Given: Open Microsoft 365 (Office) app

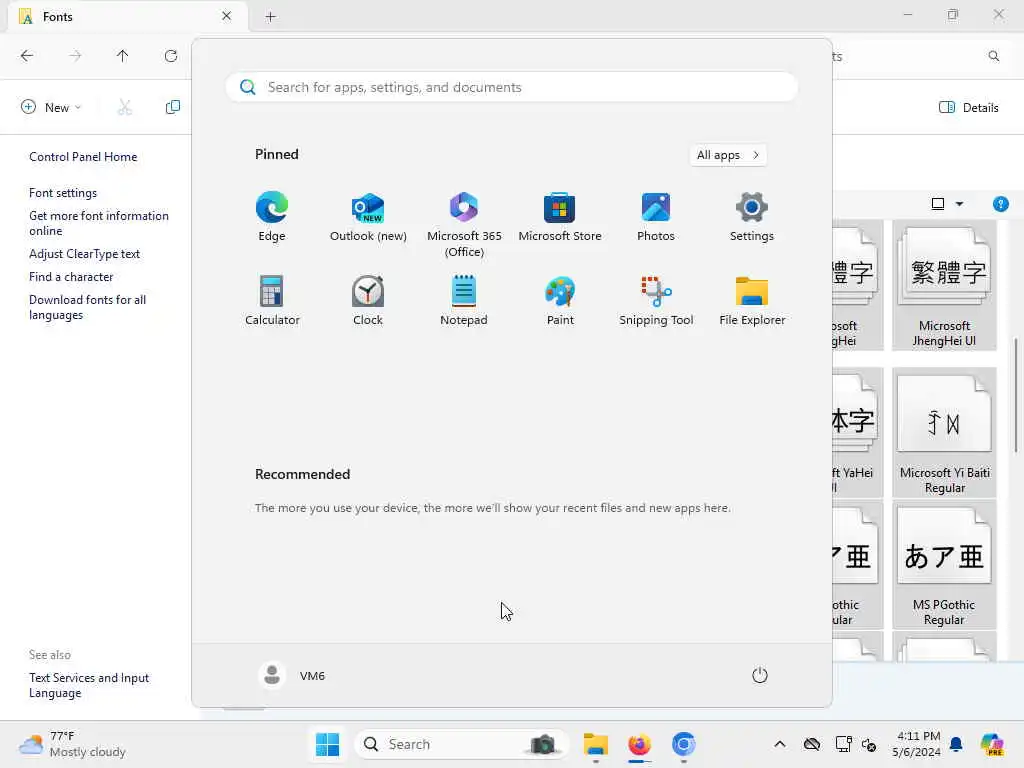Looking at the screenshot, I should pyautogui.click(x=464, y=225).
